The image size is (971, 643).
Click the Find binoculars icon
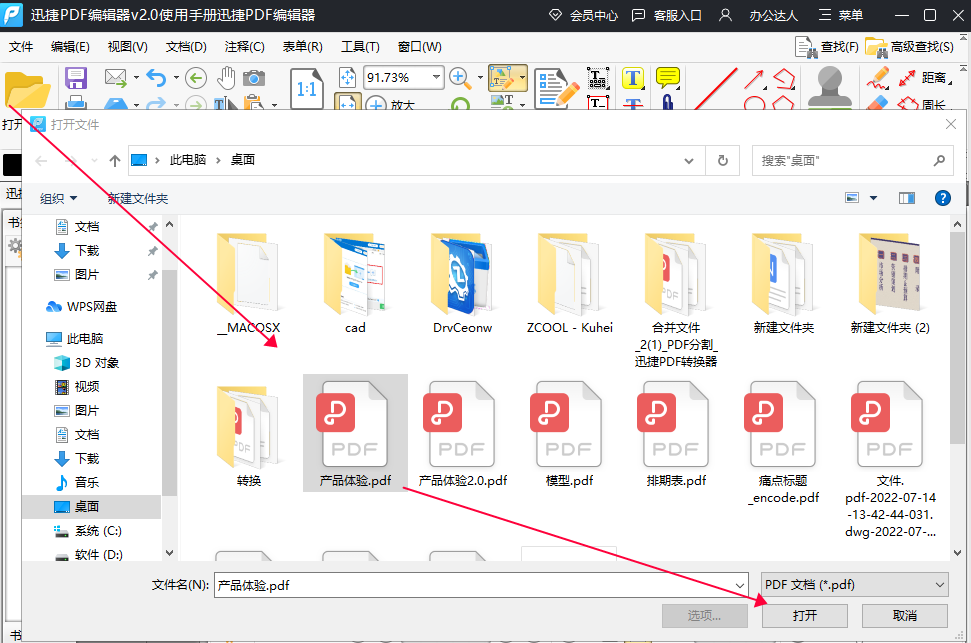(807, 47)
